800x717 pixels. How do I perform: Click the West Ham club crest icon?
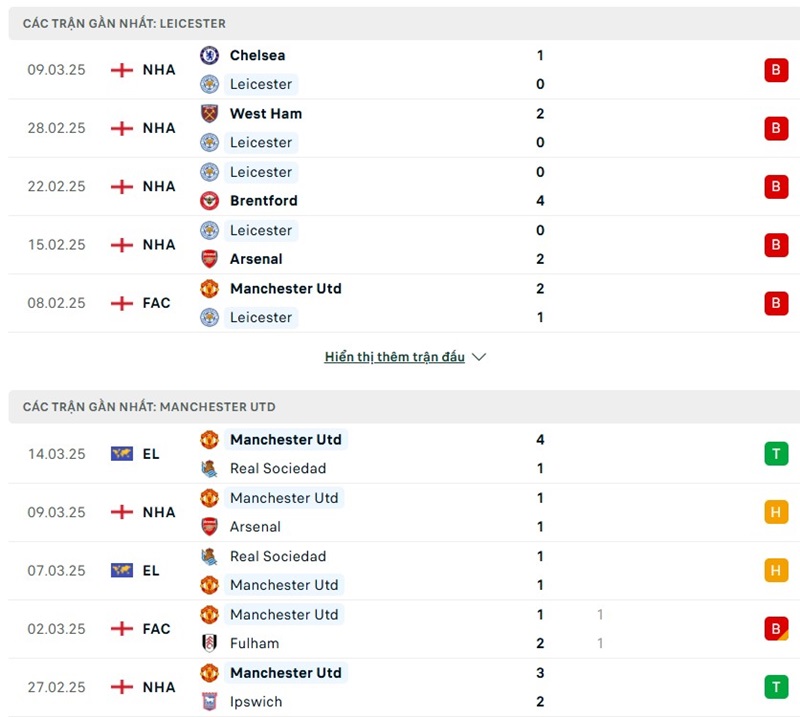209,113
